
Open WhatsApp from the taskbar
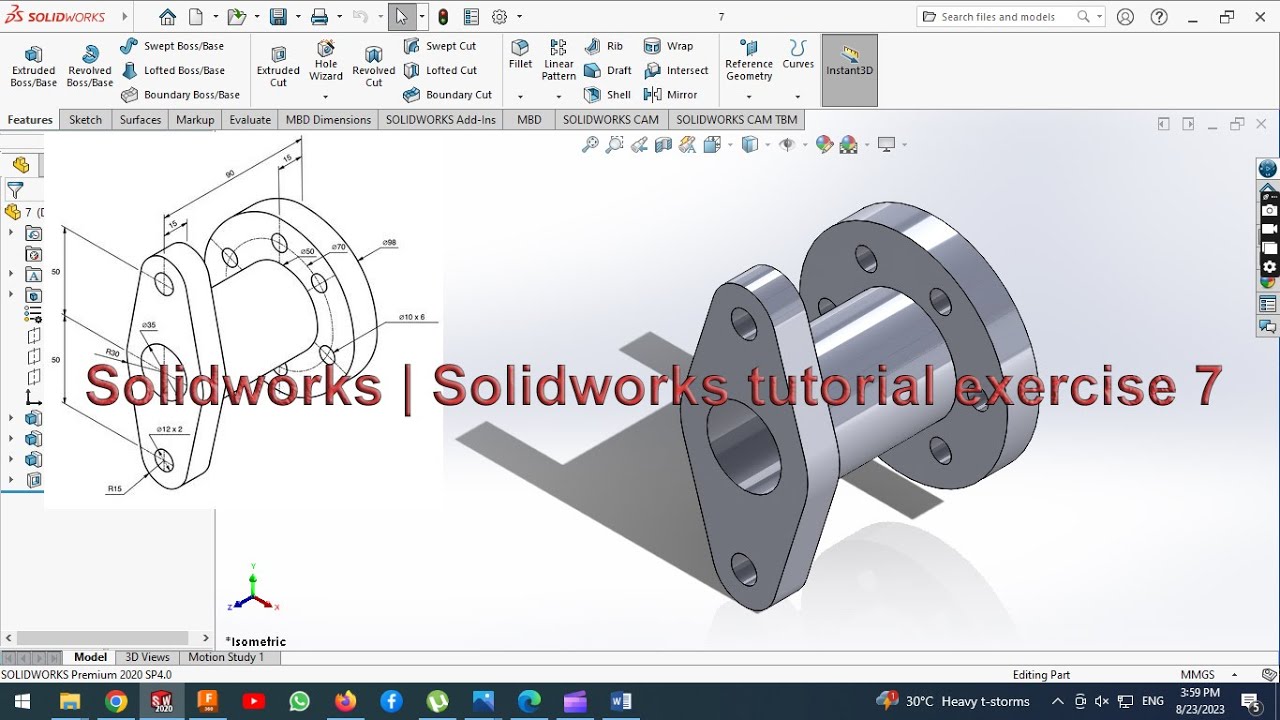(x=299, y=701)
